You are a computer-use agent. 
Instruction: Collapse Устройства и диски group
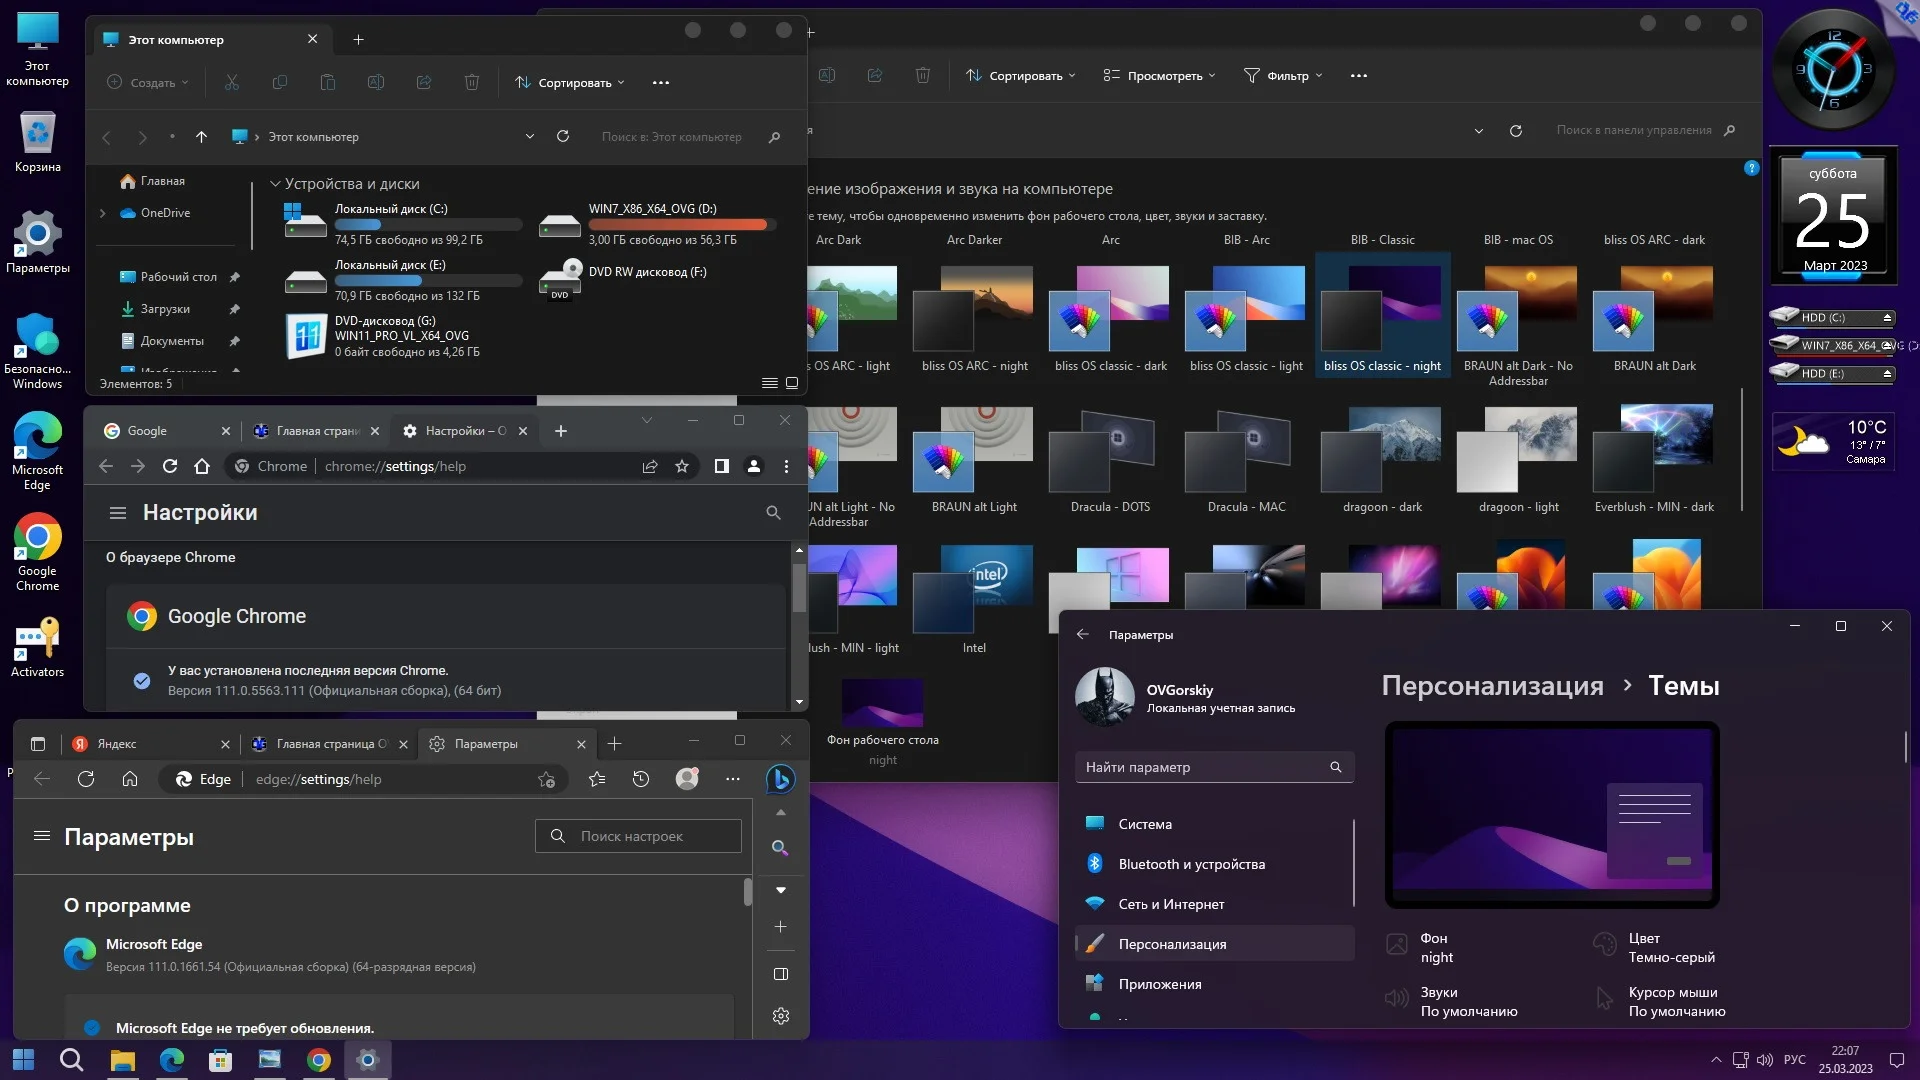[x=275, y=184]
